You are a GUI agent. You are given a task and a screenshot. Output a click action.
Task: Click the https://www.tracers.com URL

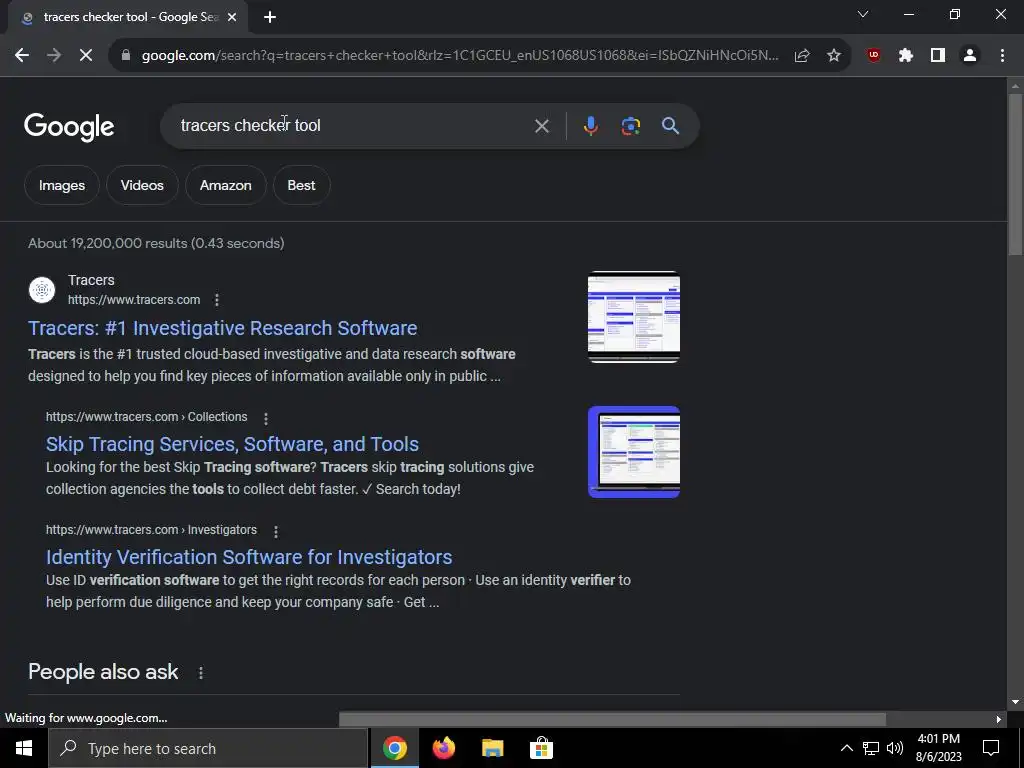tap(134, 300)
